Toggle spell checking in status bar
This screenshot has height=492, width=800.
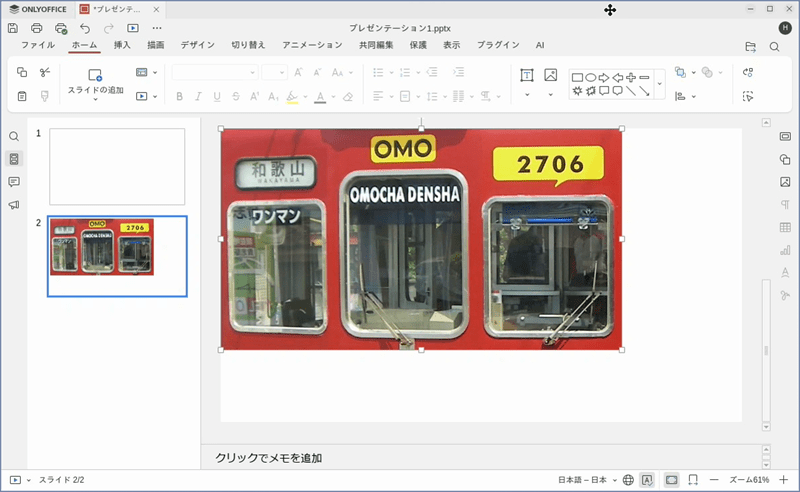click(647, 480)
